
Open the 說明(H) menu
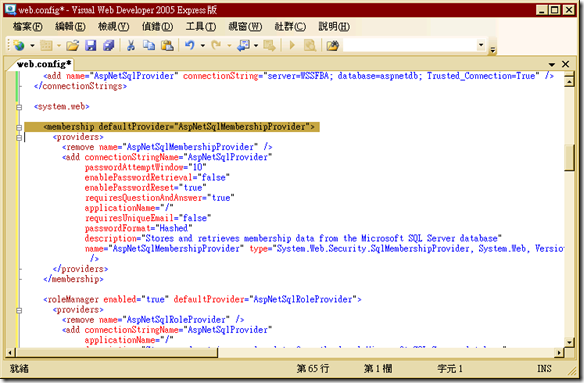click(x=334, y=26)
